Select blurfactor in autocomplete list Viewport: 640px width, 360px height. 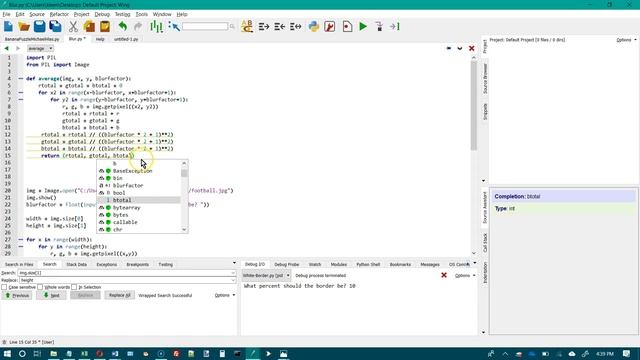[139, 185]
